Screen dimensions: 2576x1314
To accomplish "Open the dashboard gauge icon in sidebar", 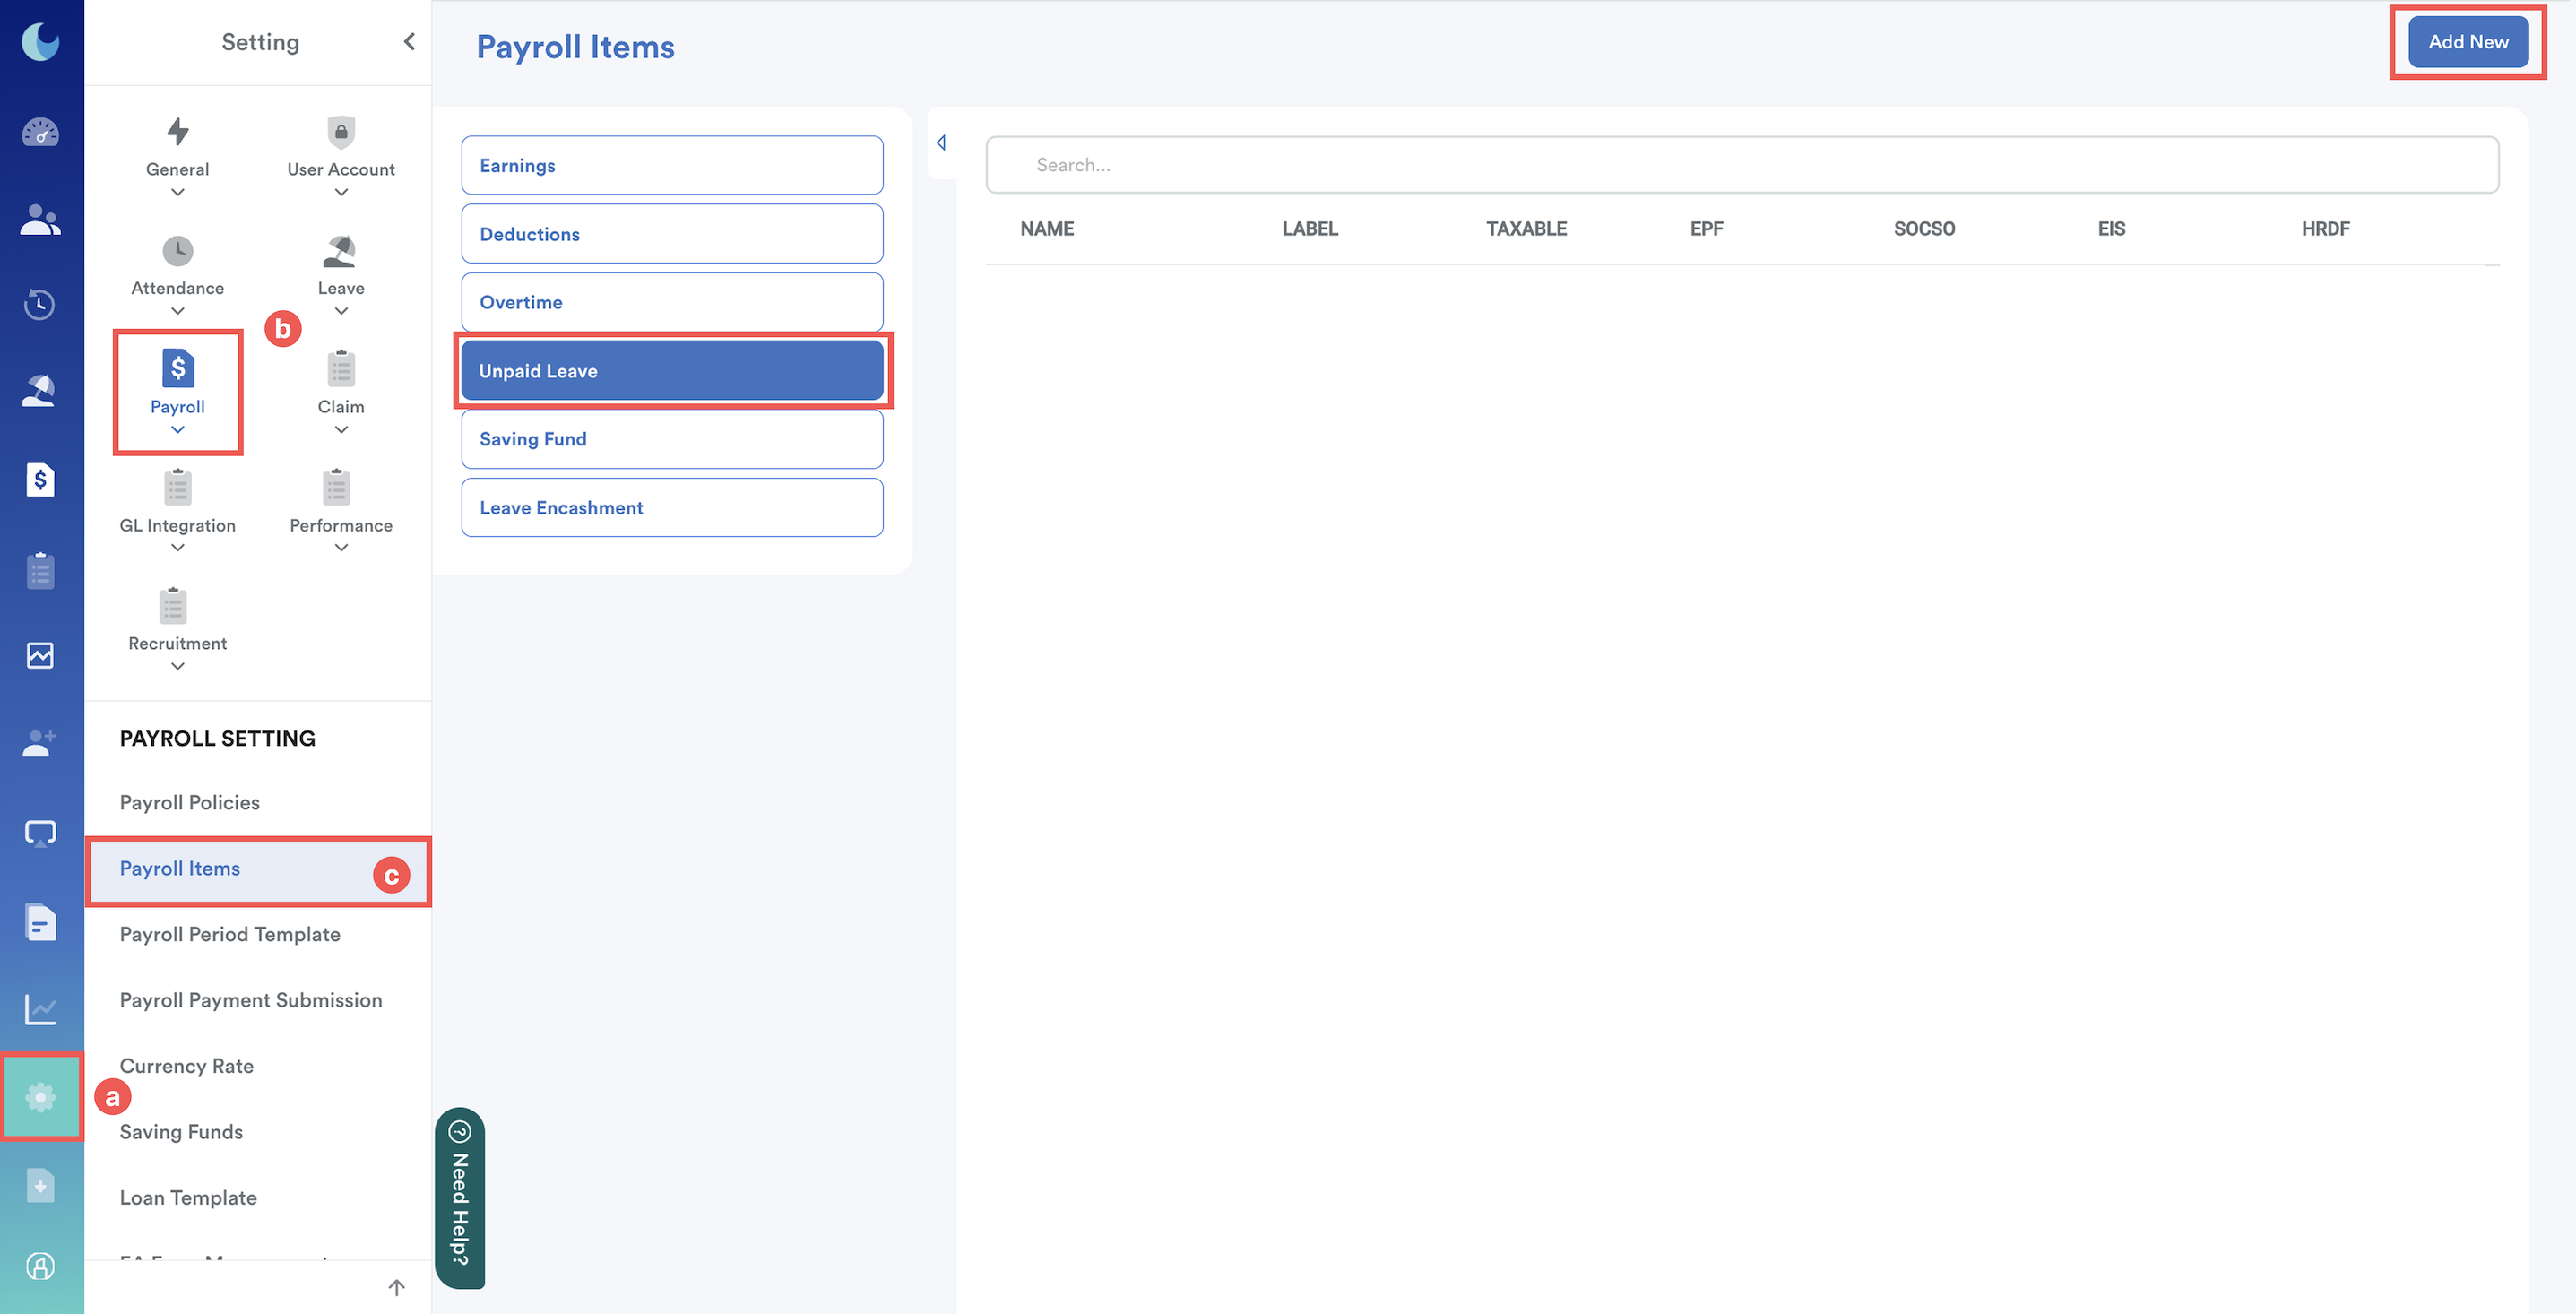I will (x=40, y=131).
